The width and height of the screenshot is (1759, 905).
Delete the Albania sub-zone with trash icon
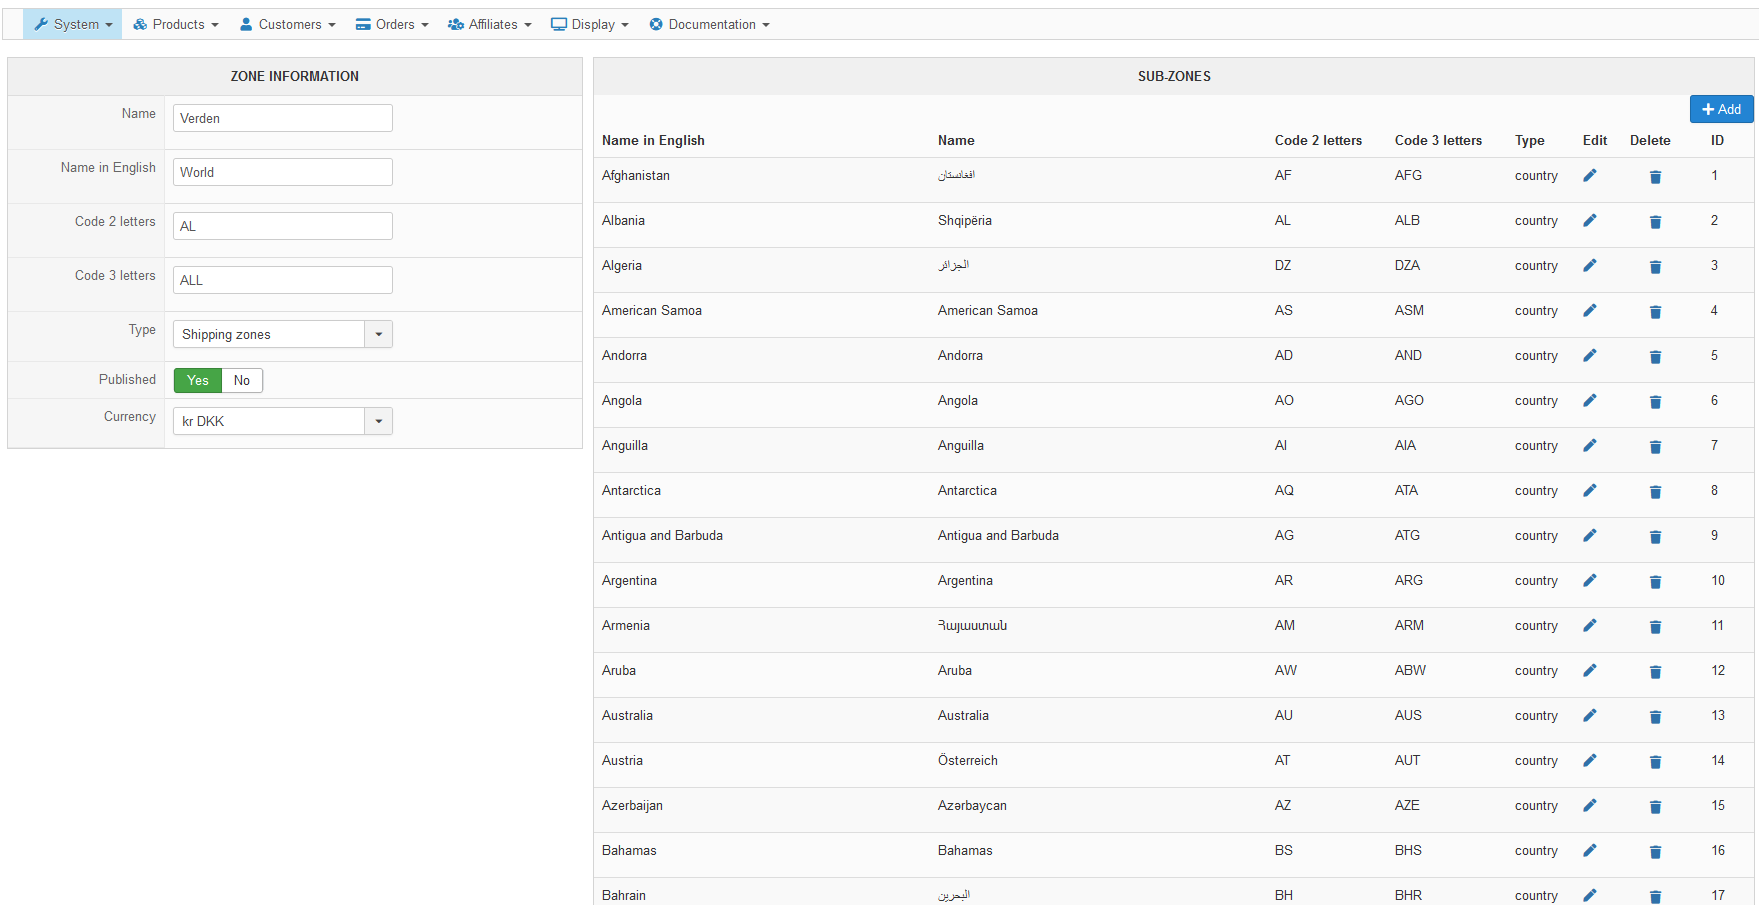(x=1655, y=222)
